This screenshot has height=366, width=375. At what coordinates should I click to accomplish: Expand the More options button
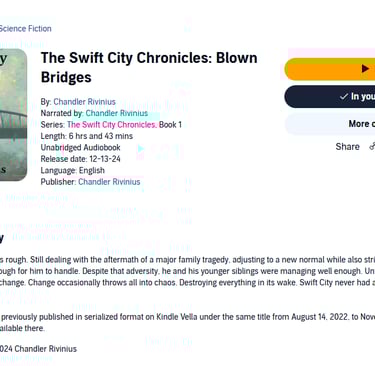point(330,124)
